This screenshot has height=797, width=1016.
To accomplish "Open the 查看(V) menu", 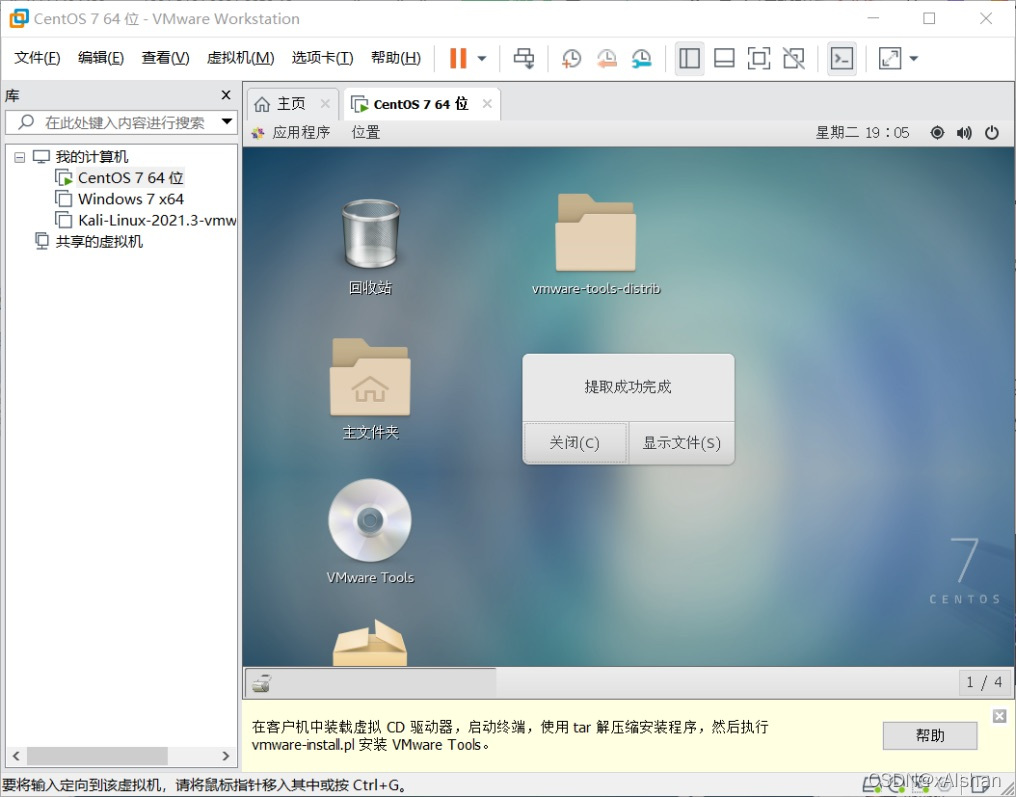I will (165, 58).
